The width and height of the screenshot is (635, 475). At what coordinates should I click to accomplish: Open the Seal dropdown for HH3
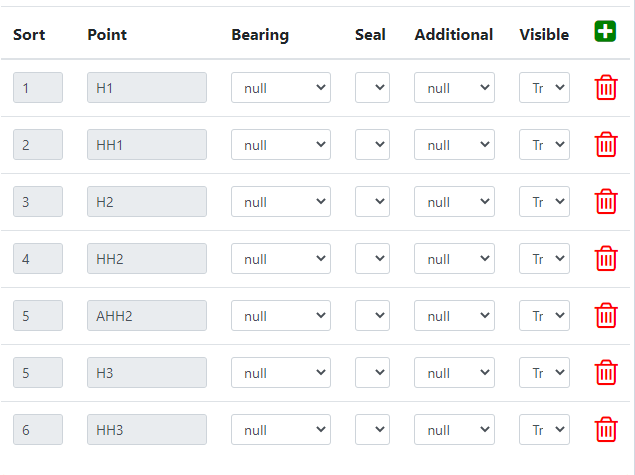(x=372, y=430)
